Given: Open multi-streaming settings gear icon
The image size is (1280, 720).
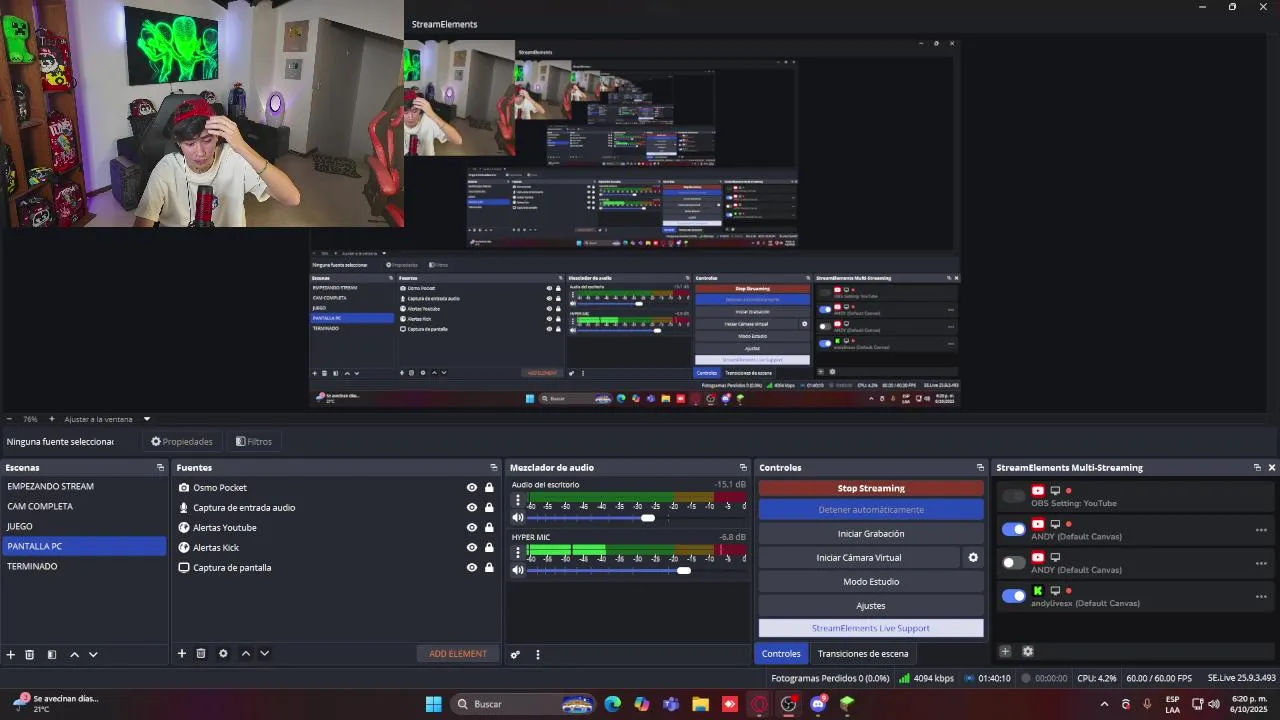Looking at the screenshot, I should pyautogui.click(x=1028, y=652).
